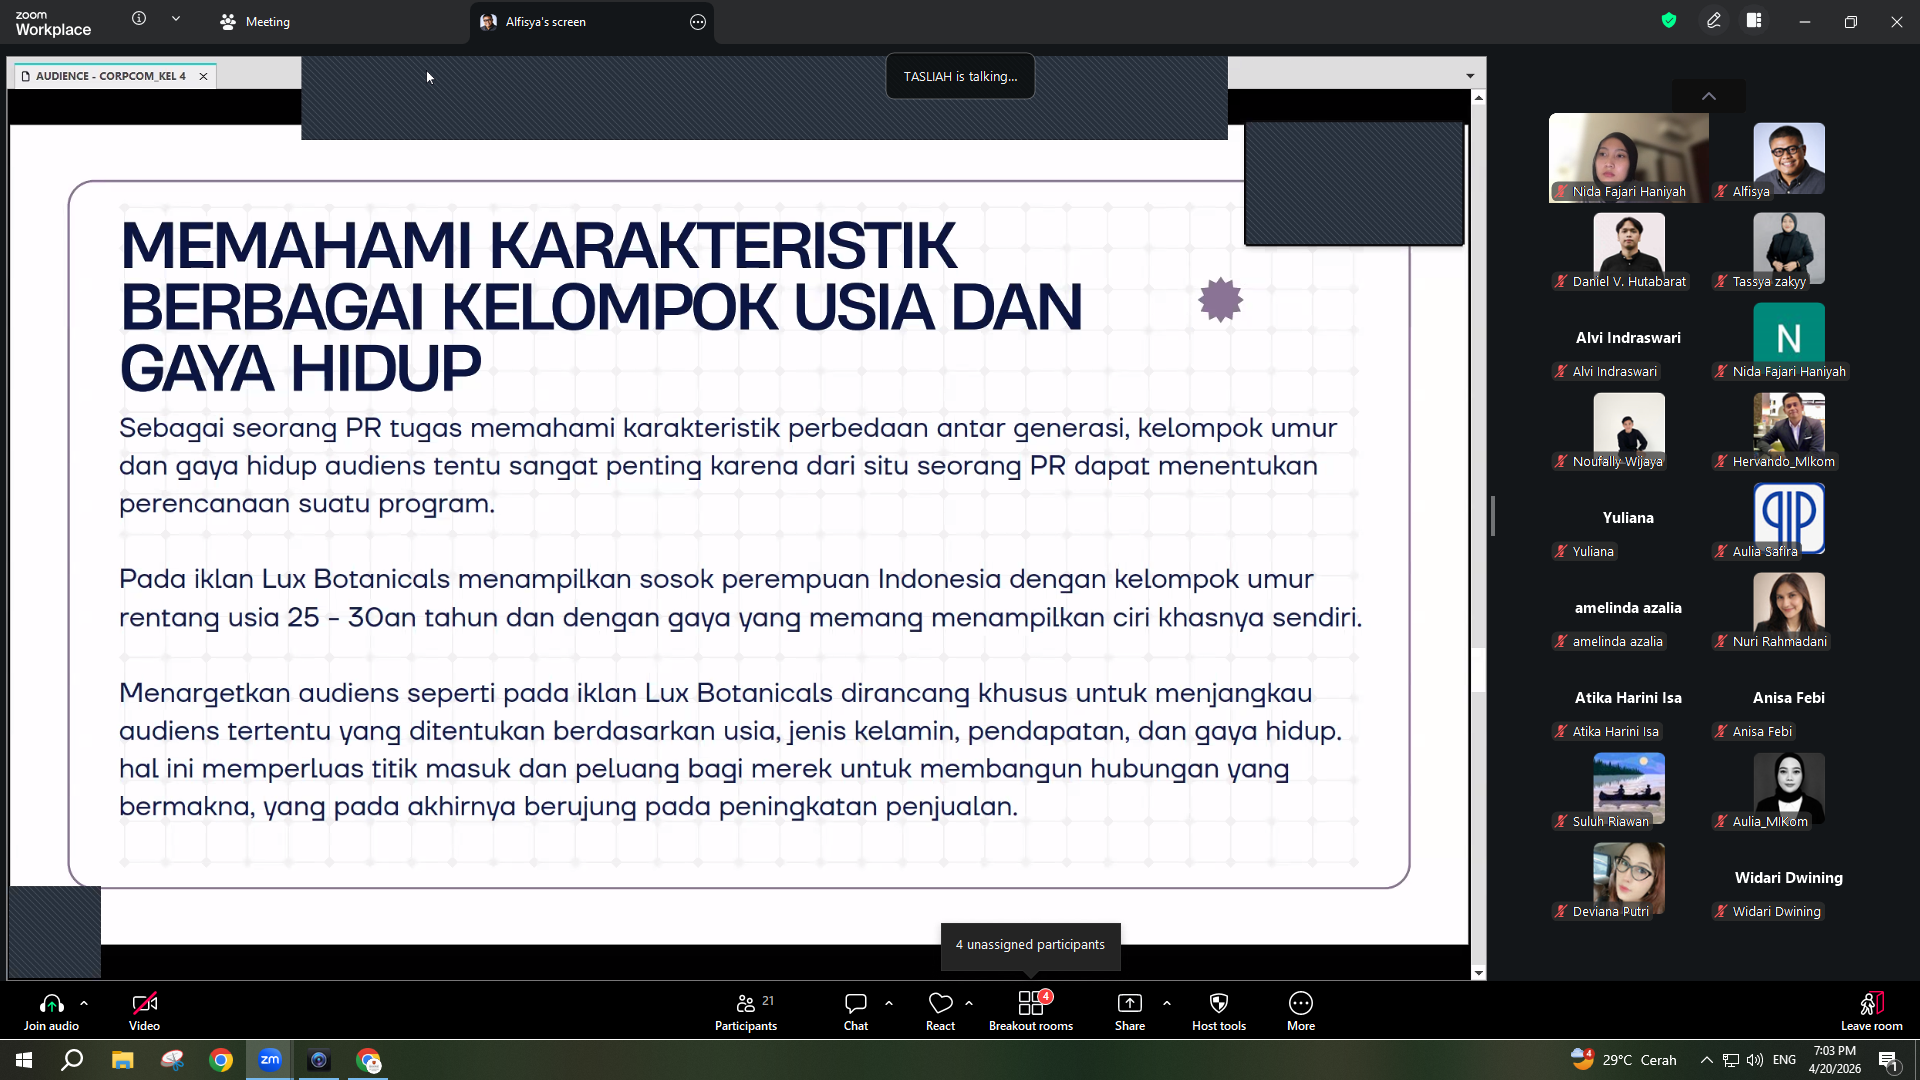
Task: Close the AUDIENCE - CORPCOM_KEL 4 tab
Action: tap(204, 76)
